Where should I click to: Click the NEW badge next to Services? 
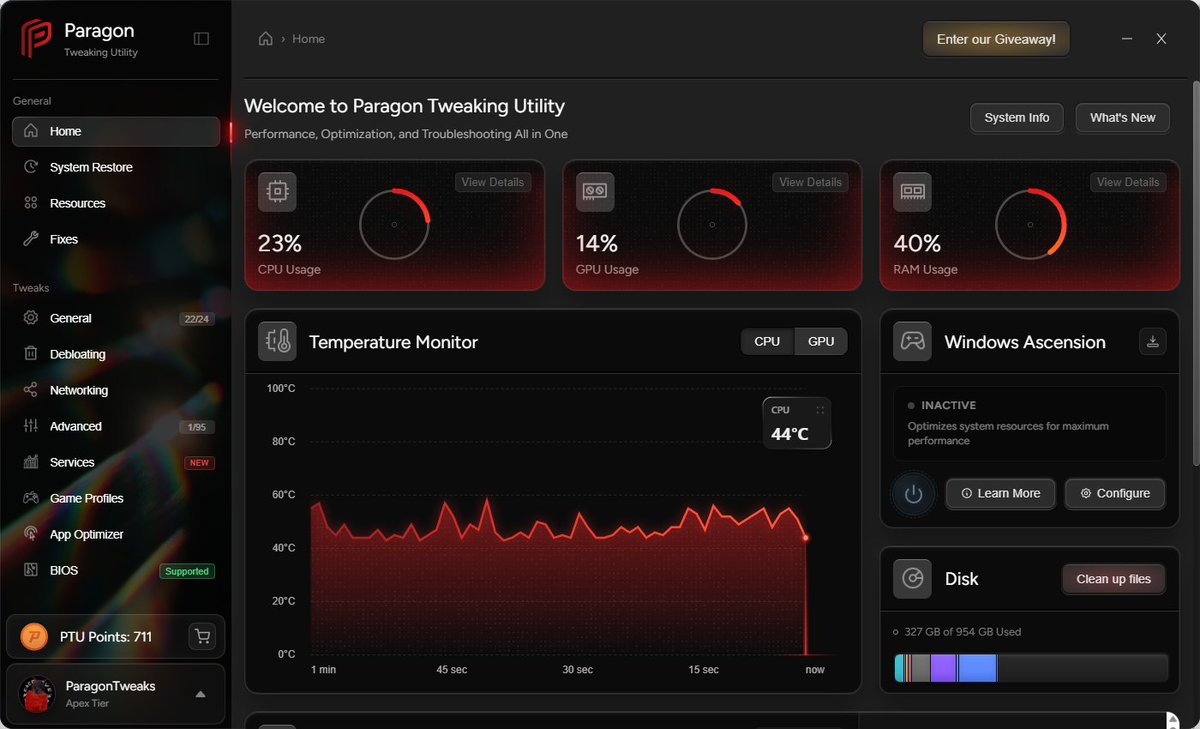tap(199, 463)
